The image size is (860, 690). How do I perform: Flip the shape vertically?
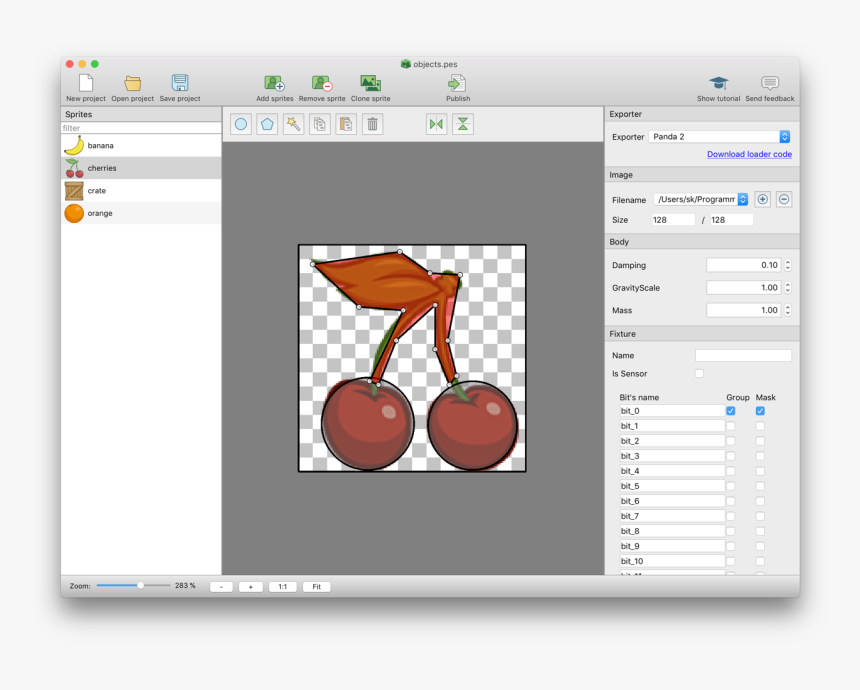pos(462,123)
